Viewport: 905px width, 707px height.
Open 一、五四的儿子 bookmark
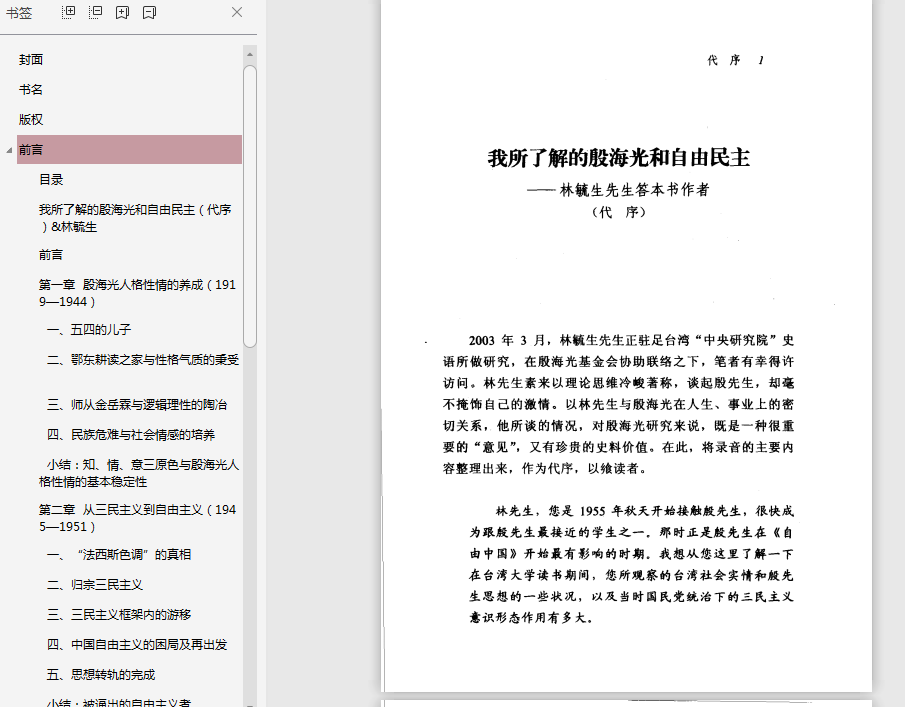(89, 330)
